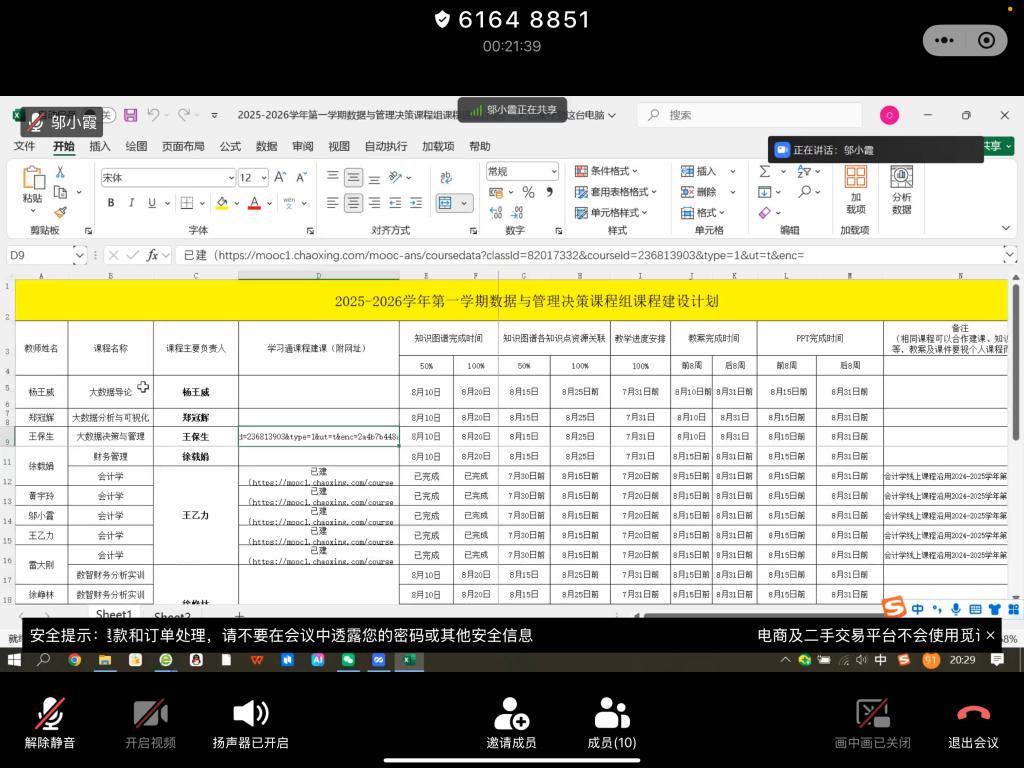This screenshot has height=768, width=1024.
Task: Click the 加载项 add-ins icon
Action: point(855,188)
